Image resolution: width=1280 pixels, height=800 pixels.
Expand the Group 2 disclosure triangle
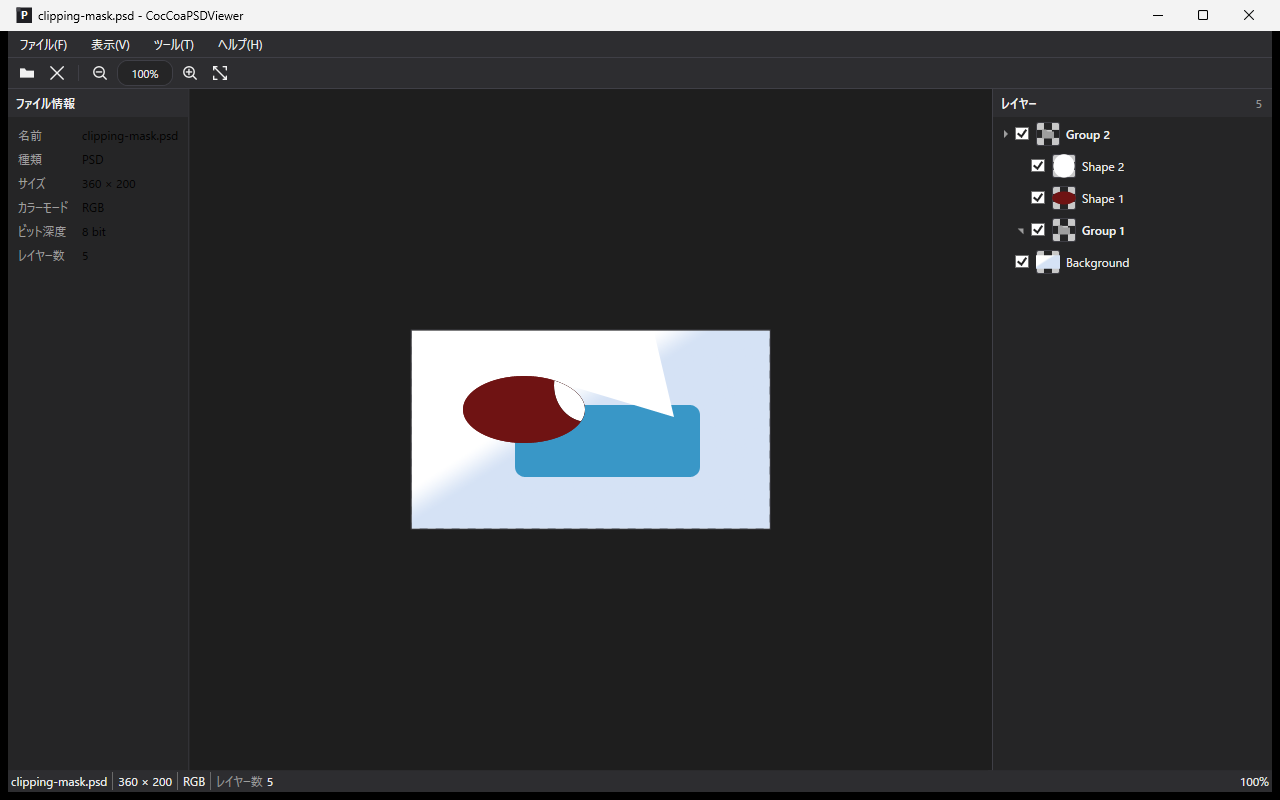[x=1005, y=134]
